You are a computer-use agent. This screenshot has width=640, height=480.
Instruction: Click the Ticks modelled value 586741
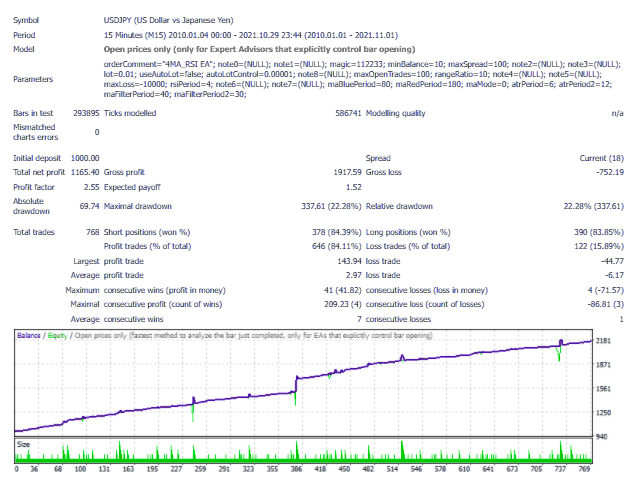(x=348, y=113)
